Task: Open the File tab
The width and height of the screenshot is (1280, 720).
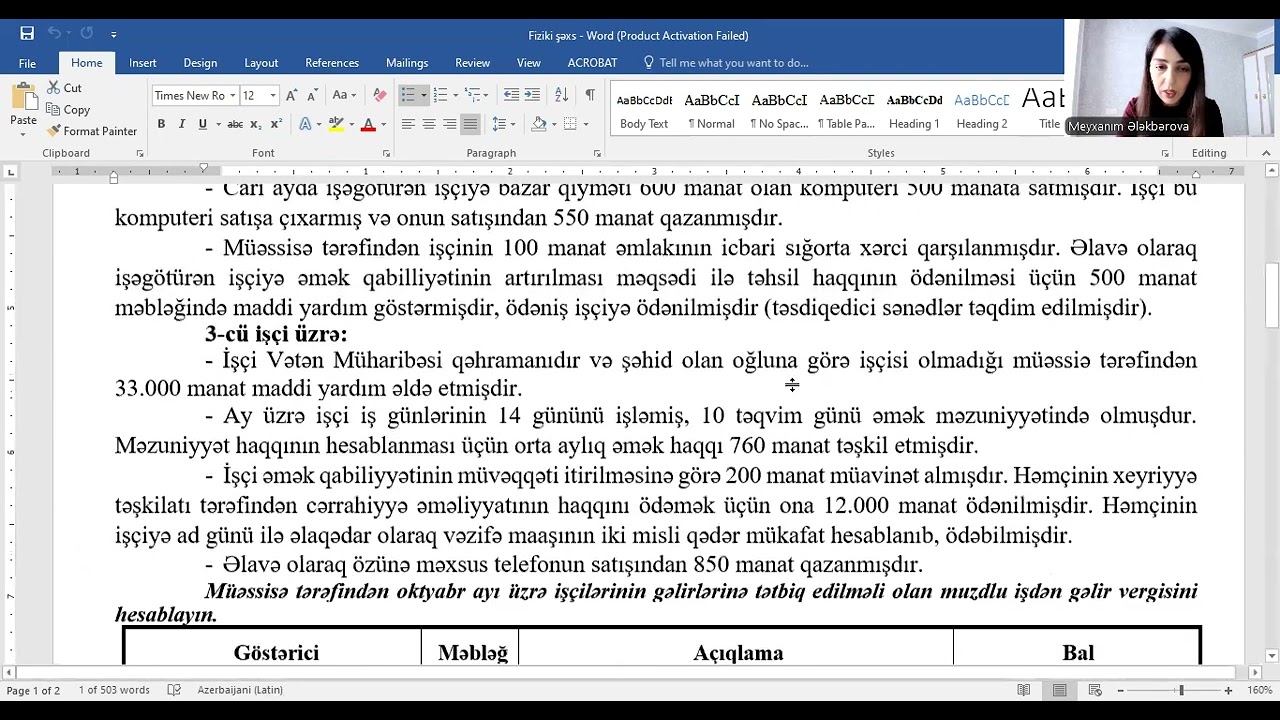Action: click(27, 63)
